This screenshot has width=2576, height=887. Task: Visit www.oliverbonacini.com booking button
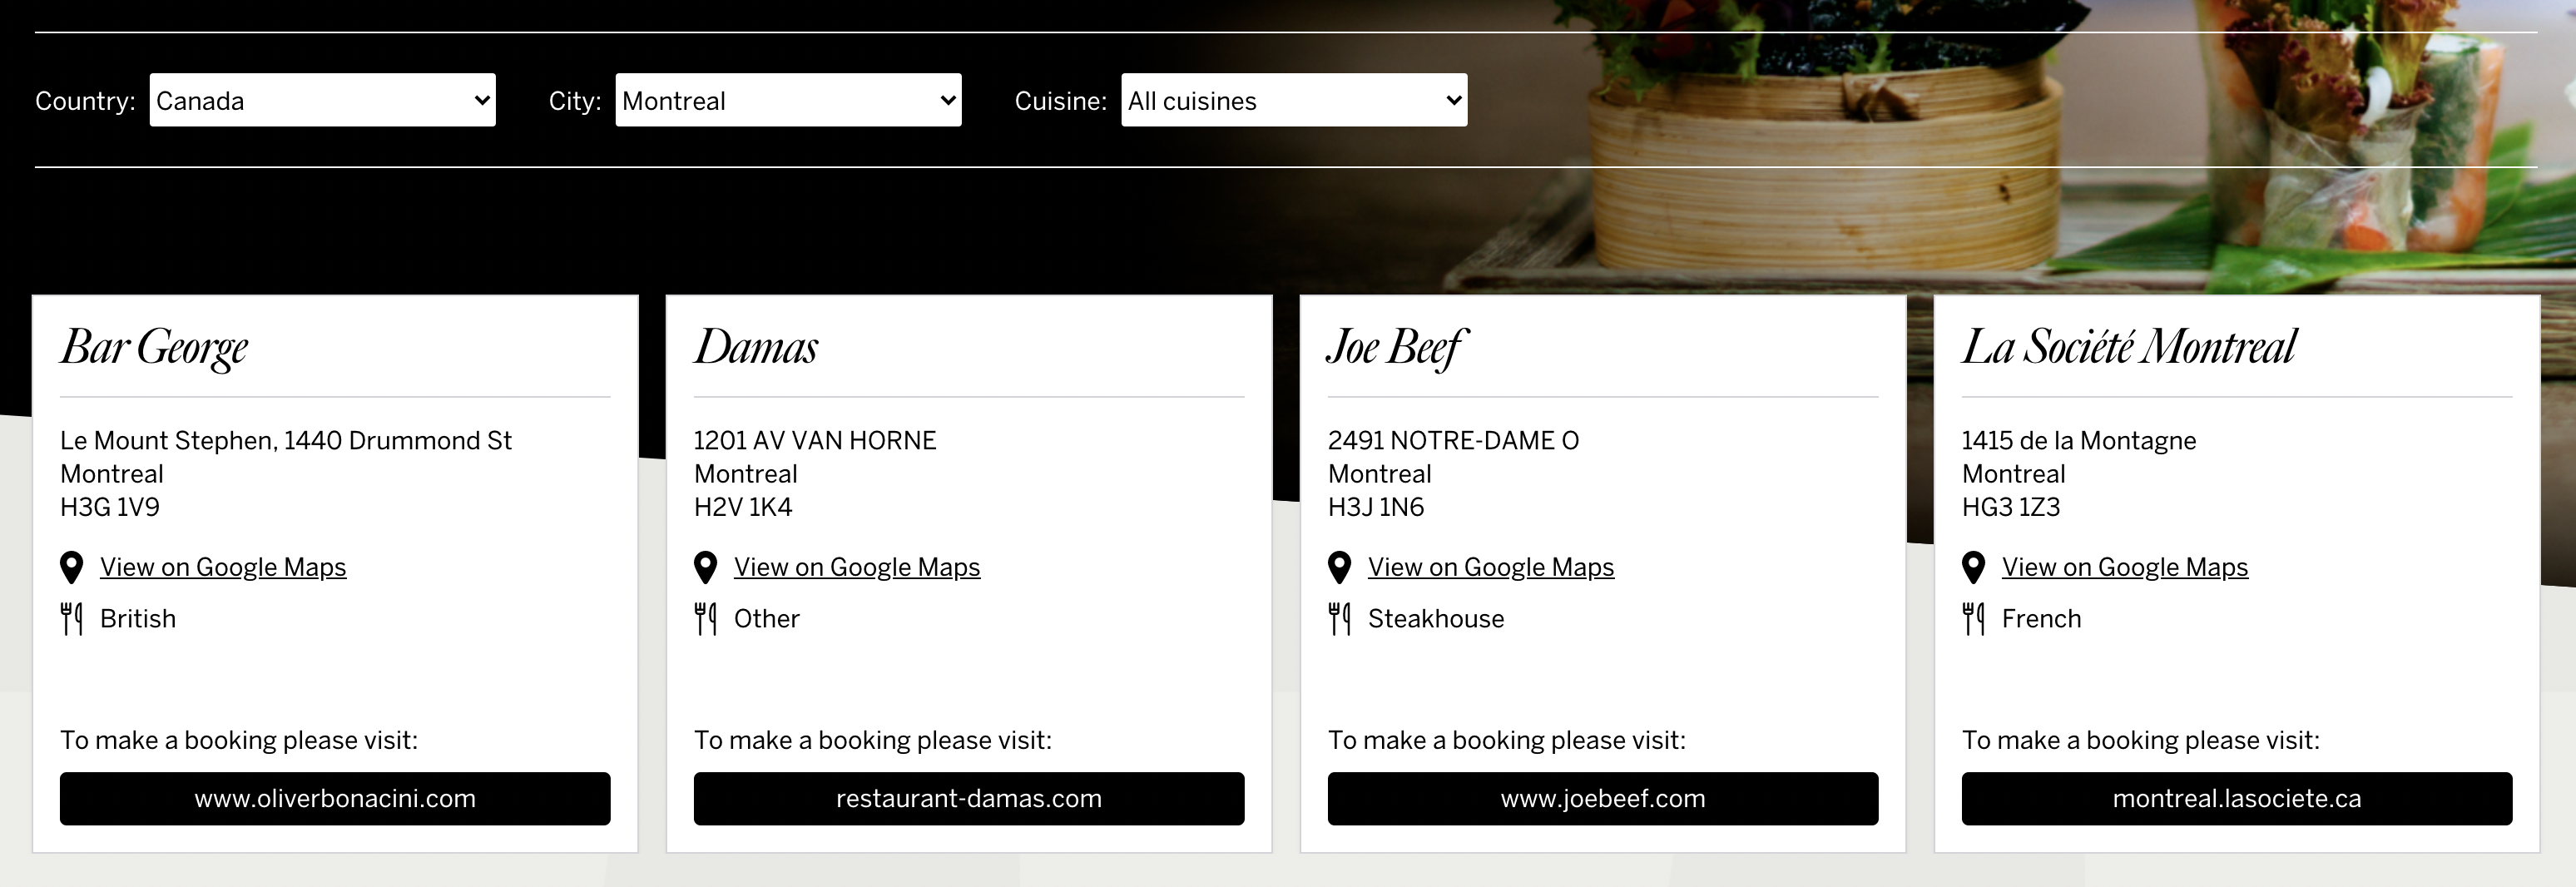click(x=335, y=798)
